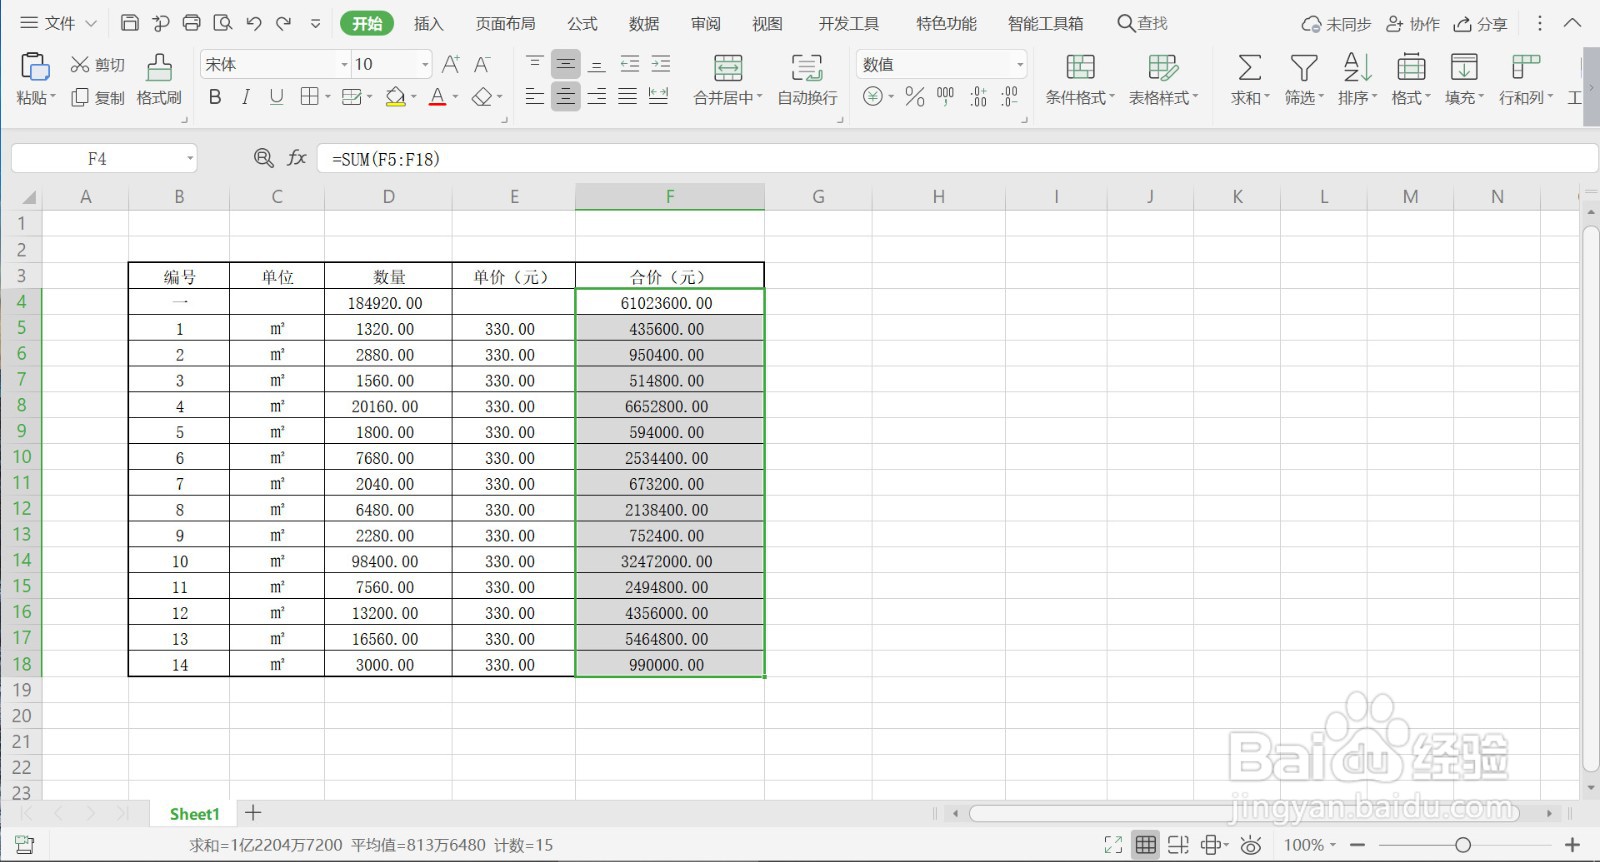Copy selection with 复制

[97, 97]
